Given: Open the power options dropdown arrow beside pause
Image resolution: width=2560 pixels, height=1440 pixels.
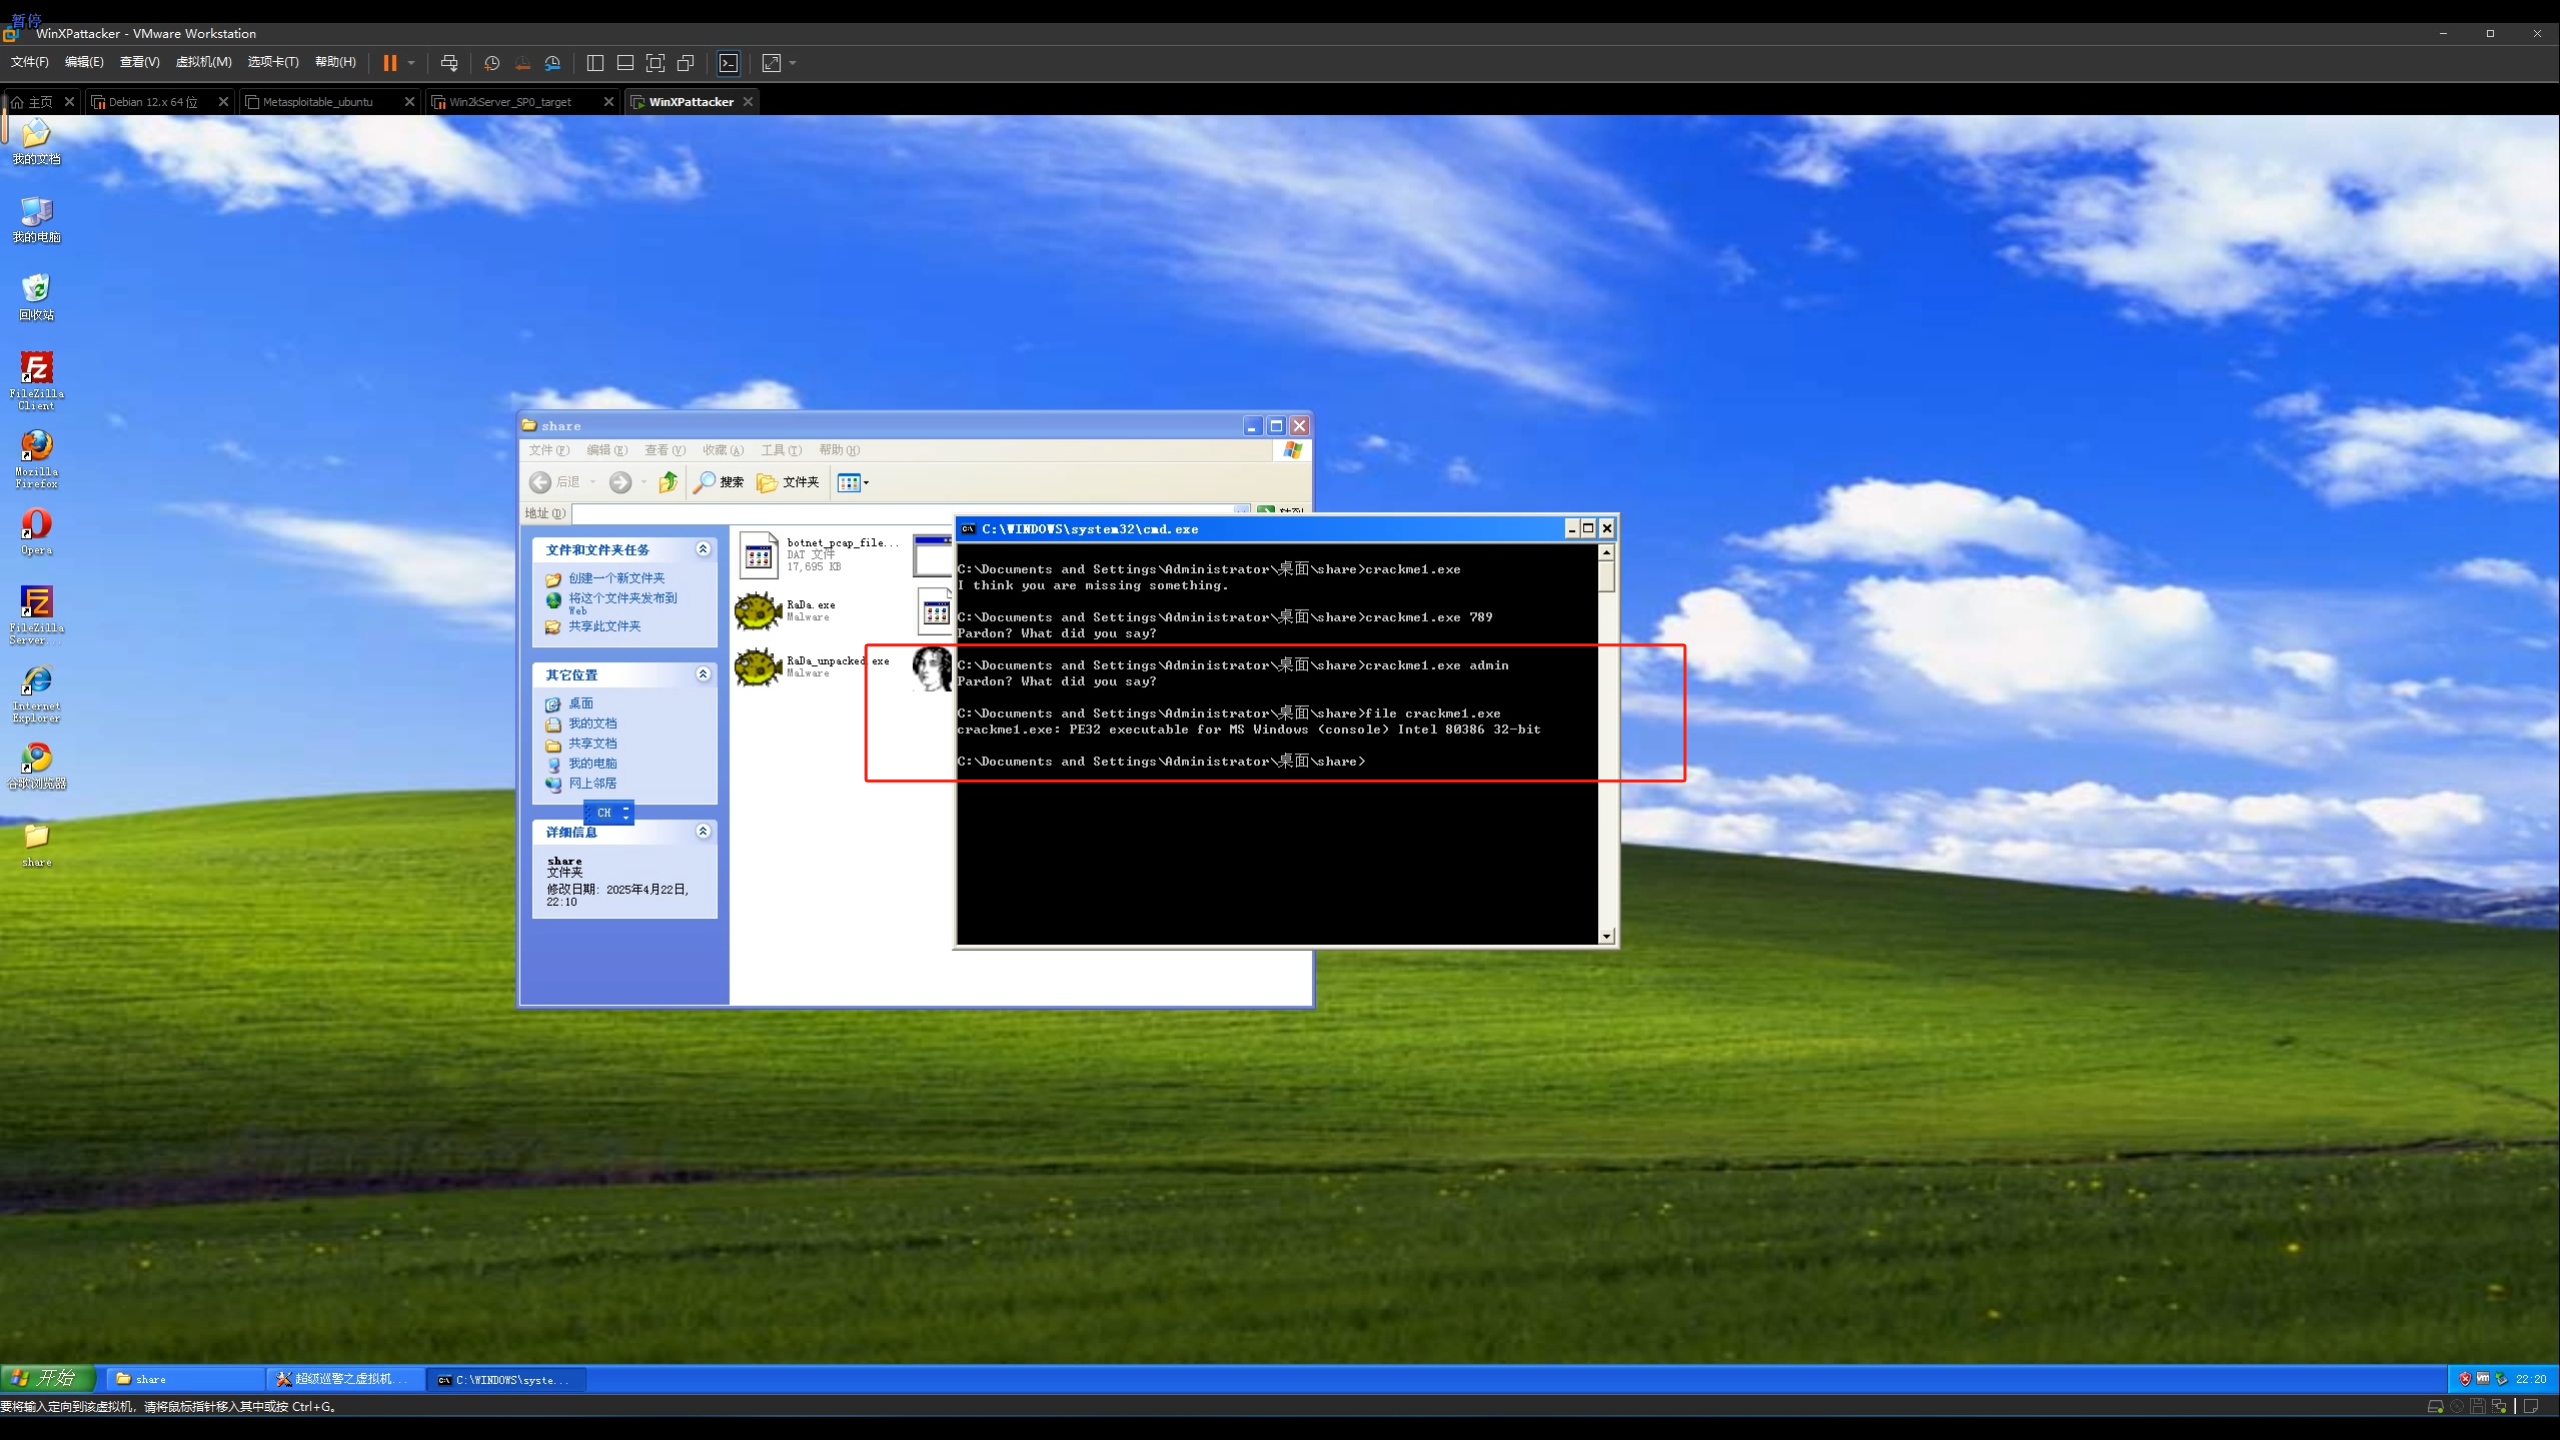Looking at the screenshot, I should (x=411, y=63).
